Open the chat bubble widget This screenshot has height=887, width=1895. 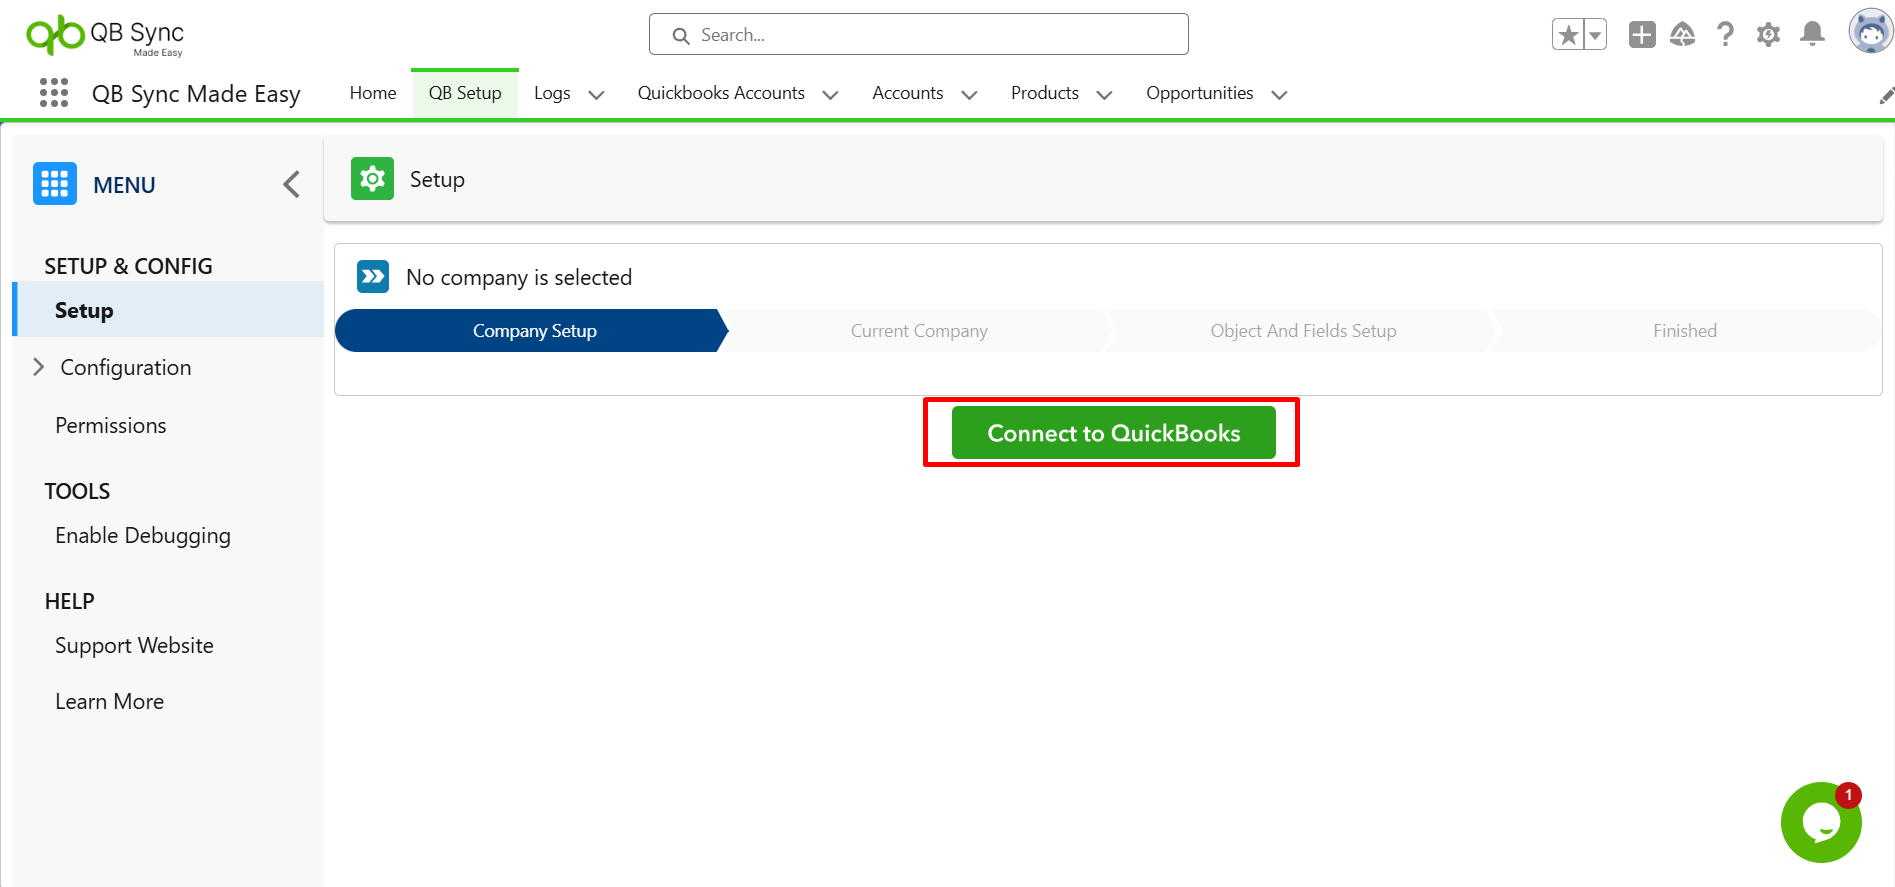point(1820,822)
